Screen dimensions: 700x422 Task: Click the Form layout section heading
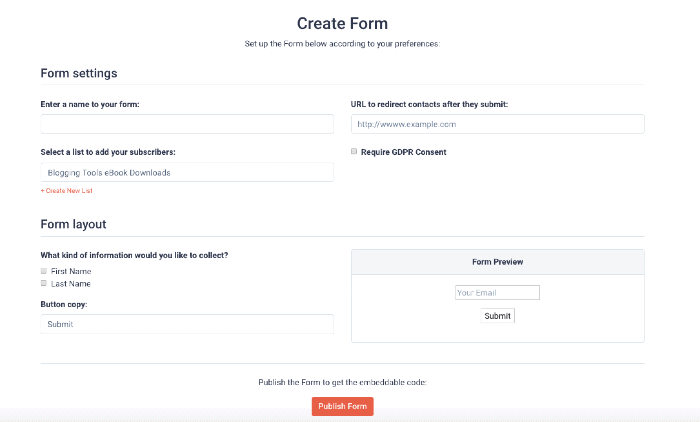pyautogui.click(x=73, y=224)
